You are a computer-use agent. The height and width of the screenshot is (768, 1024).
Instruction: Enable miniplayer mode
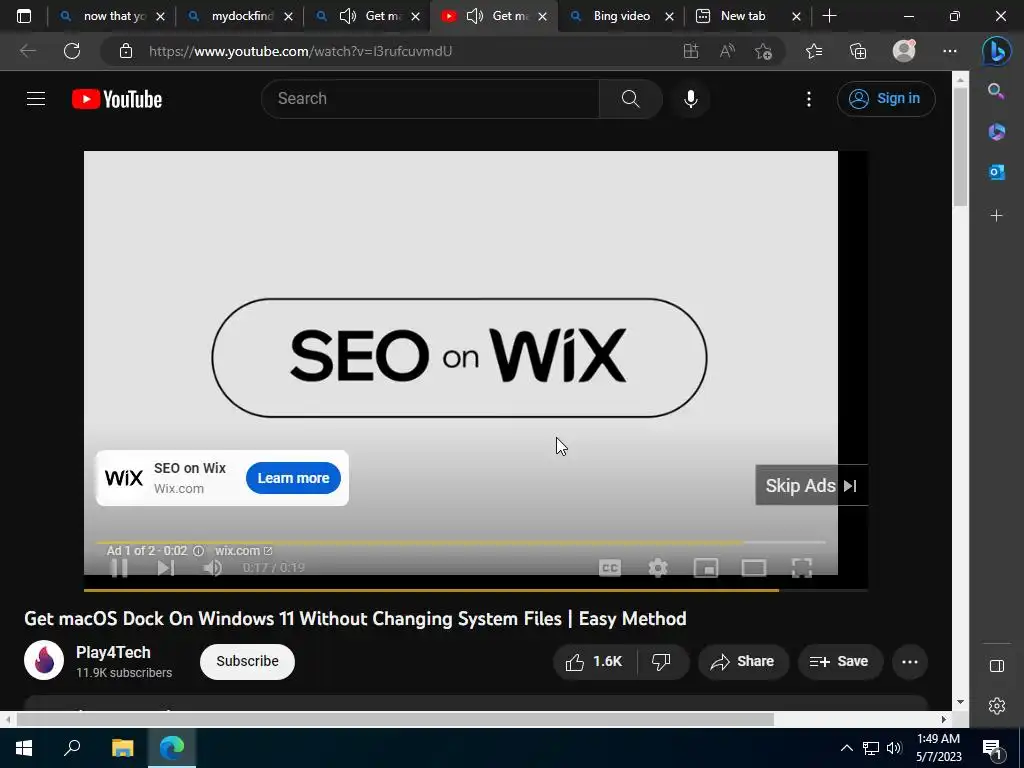coord(706,568)
